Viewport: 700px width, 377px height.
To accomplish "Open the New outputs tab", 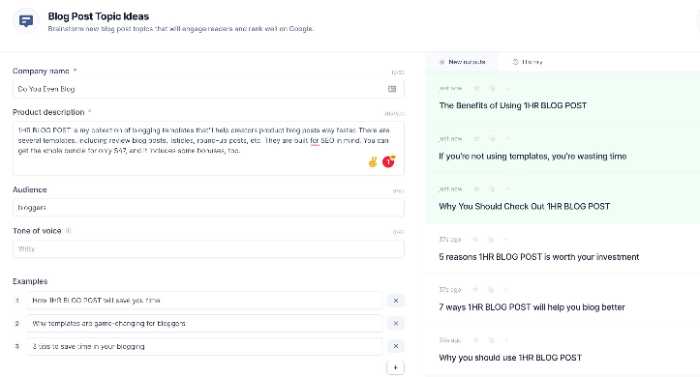I will (x=462, y=62).
